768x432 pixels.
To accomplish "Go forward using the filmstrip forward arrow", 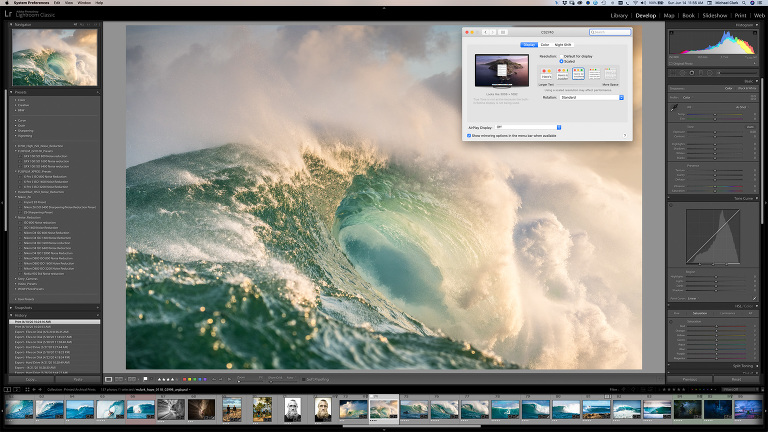I will click(x=40, y=390).
